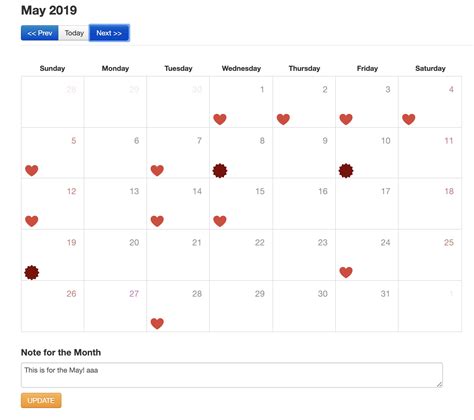Click the dark badge icon on May 19
This screenshot has height=420, width=474.
[x=32, y=272]
